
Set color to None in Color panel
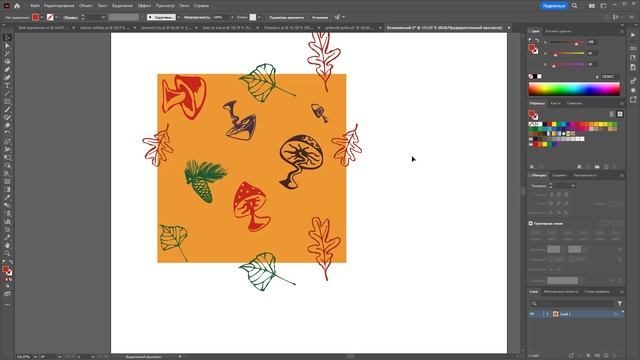click(x=531, y=76)
